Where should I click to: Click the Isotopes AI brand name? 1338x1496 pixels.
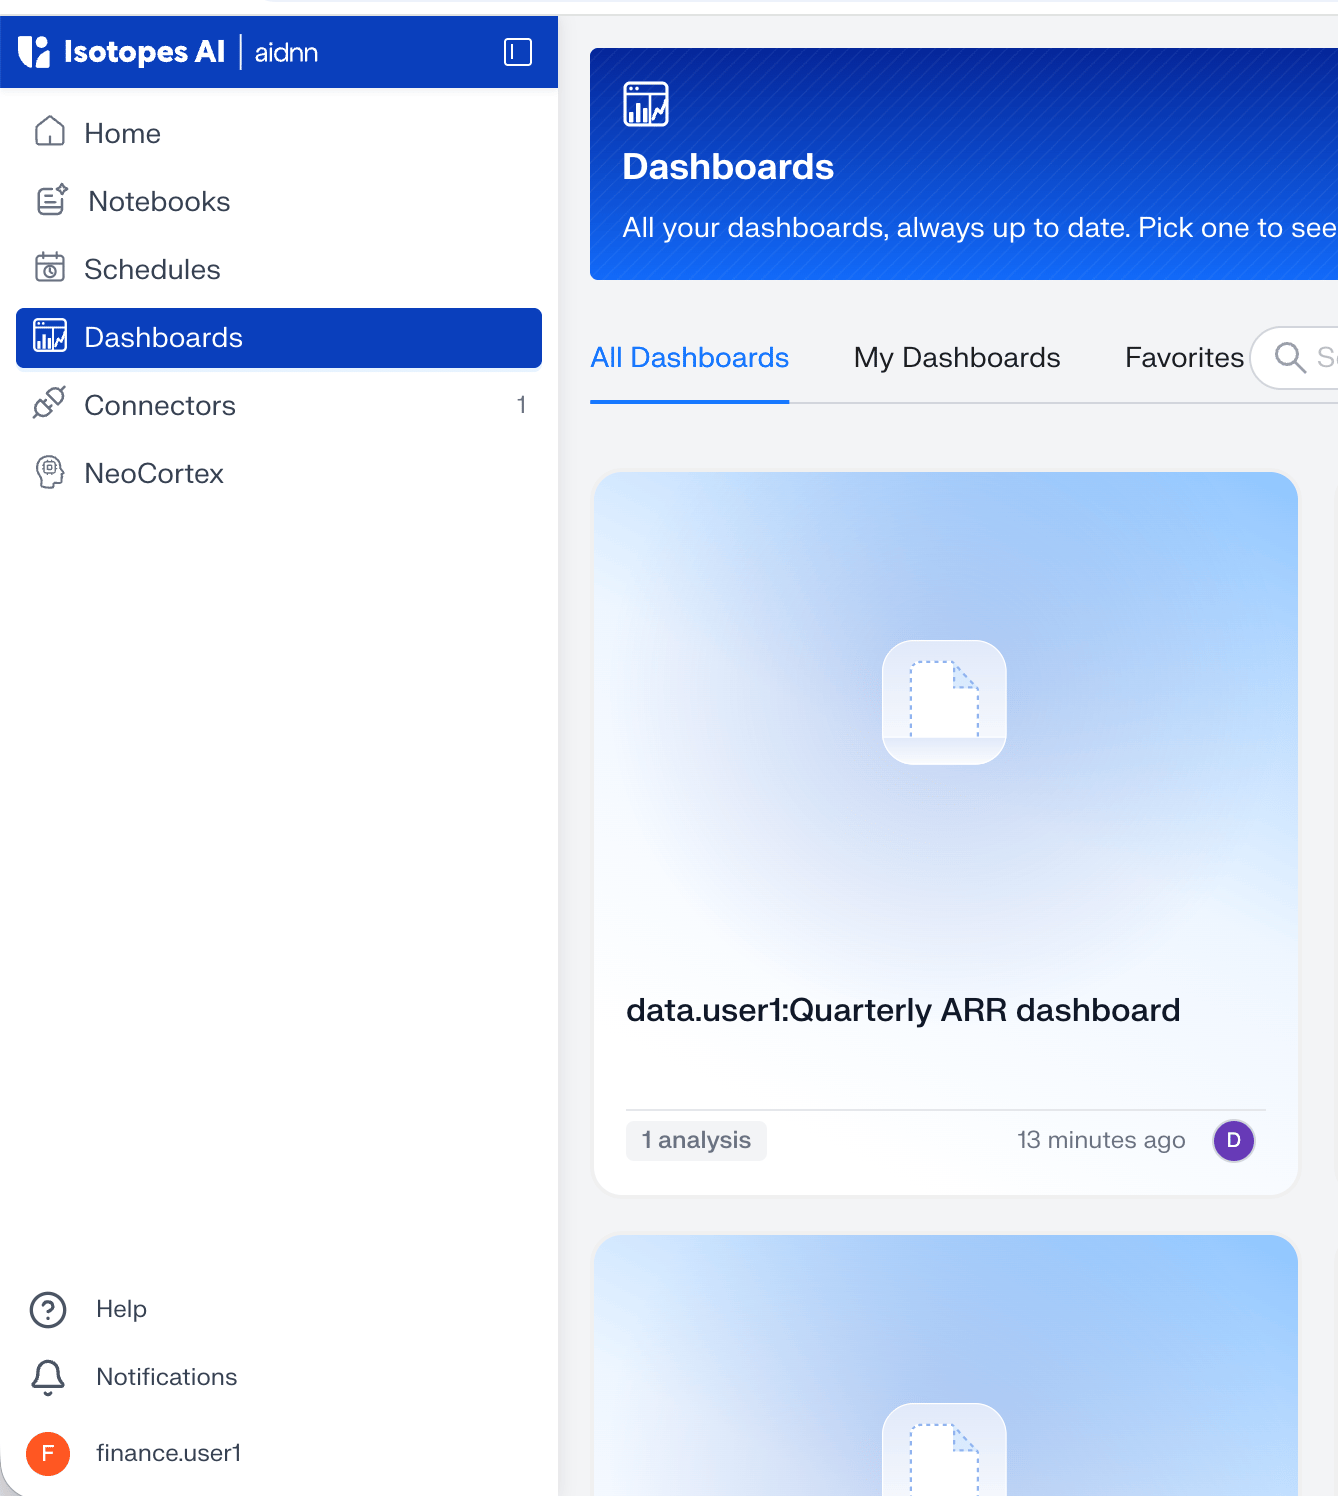pos(145,52)
